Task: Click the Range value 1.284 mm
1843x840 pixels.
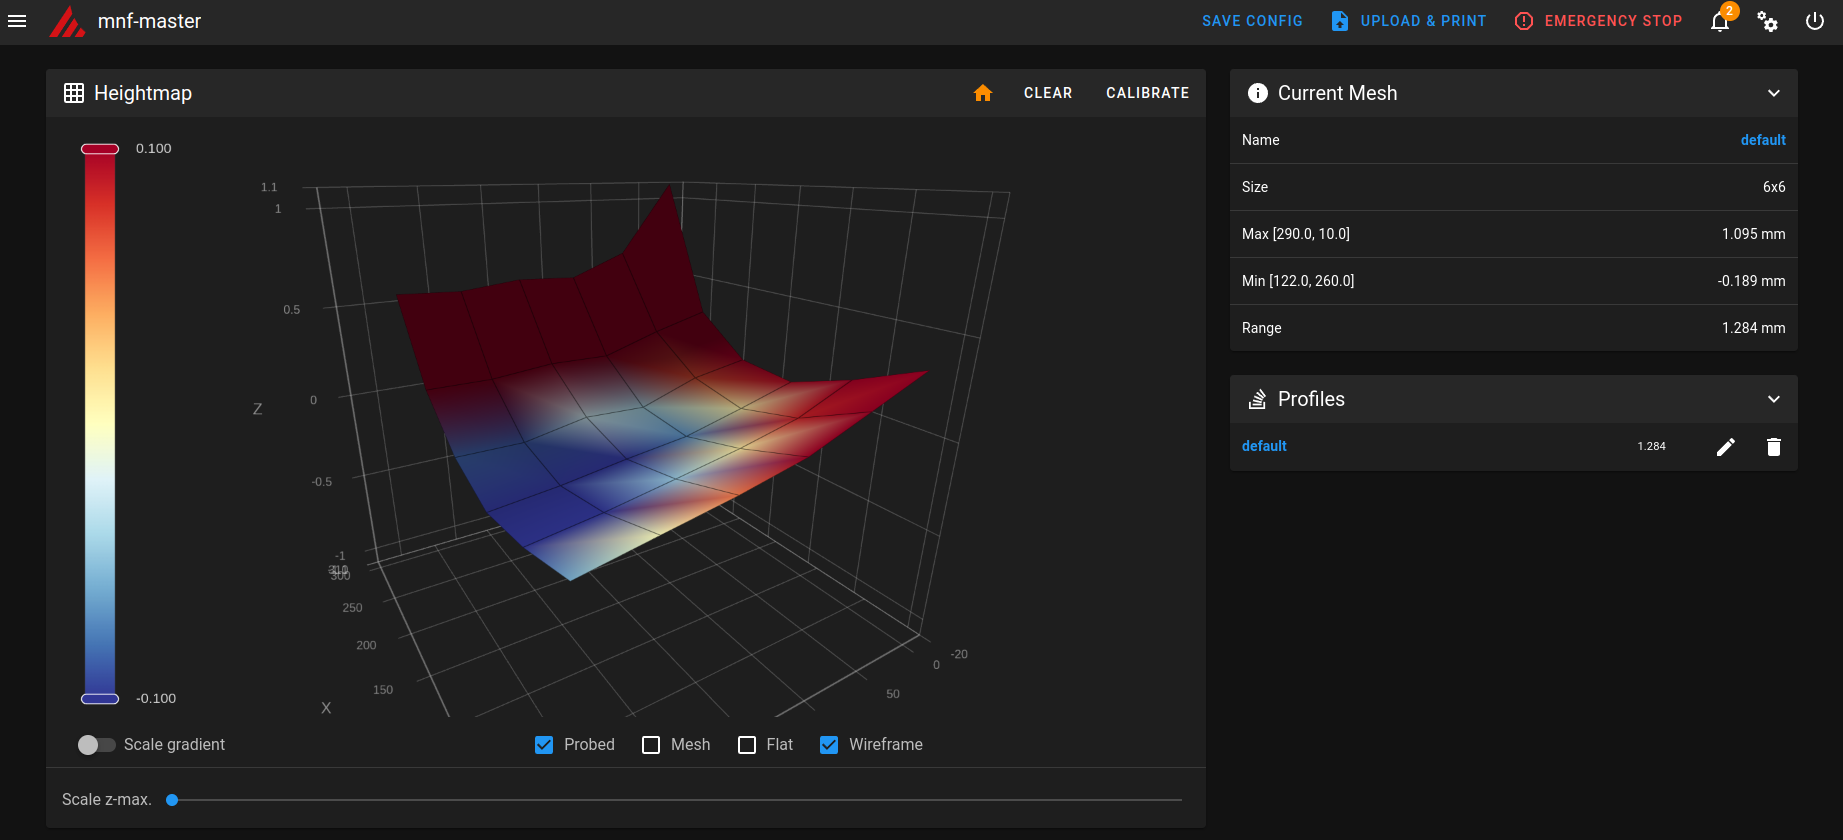Action: pos(1753,328)
